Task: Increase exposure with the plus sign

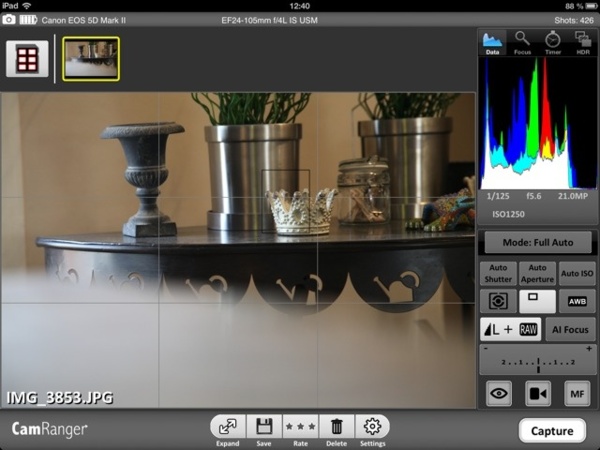Action: click(589, 349)
